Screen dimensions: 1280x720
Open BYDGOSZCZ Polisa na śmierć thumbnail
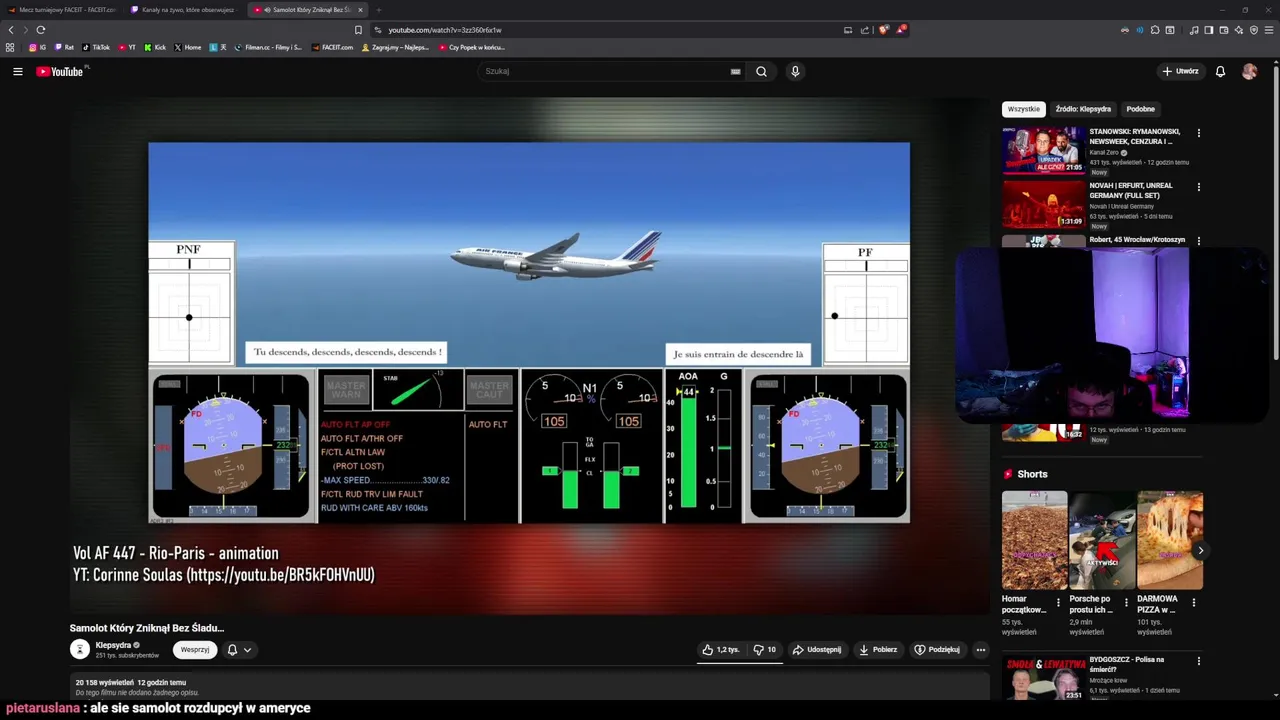[x=1044, y=679]
